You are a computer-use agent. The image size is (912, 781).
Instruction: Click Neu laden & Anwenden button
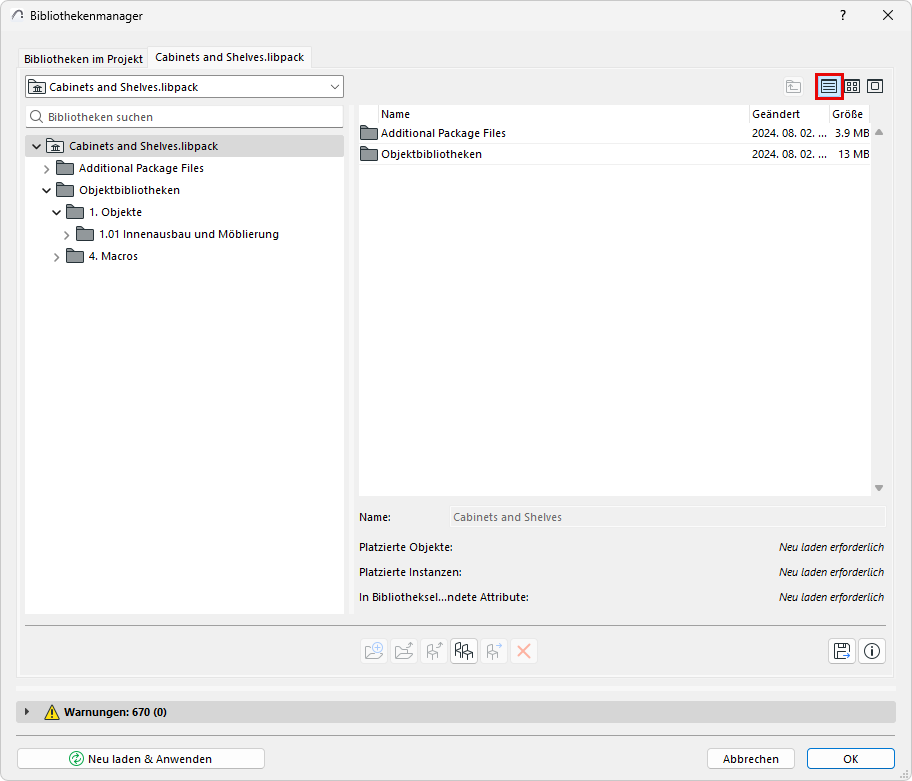(141, 758)
